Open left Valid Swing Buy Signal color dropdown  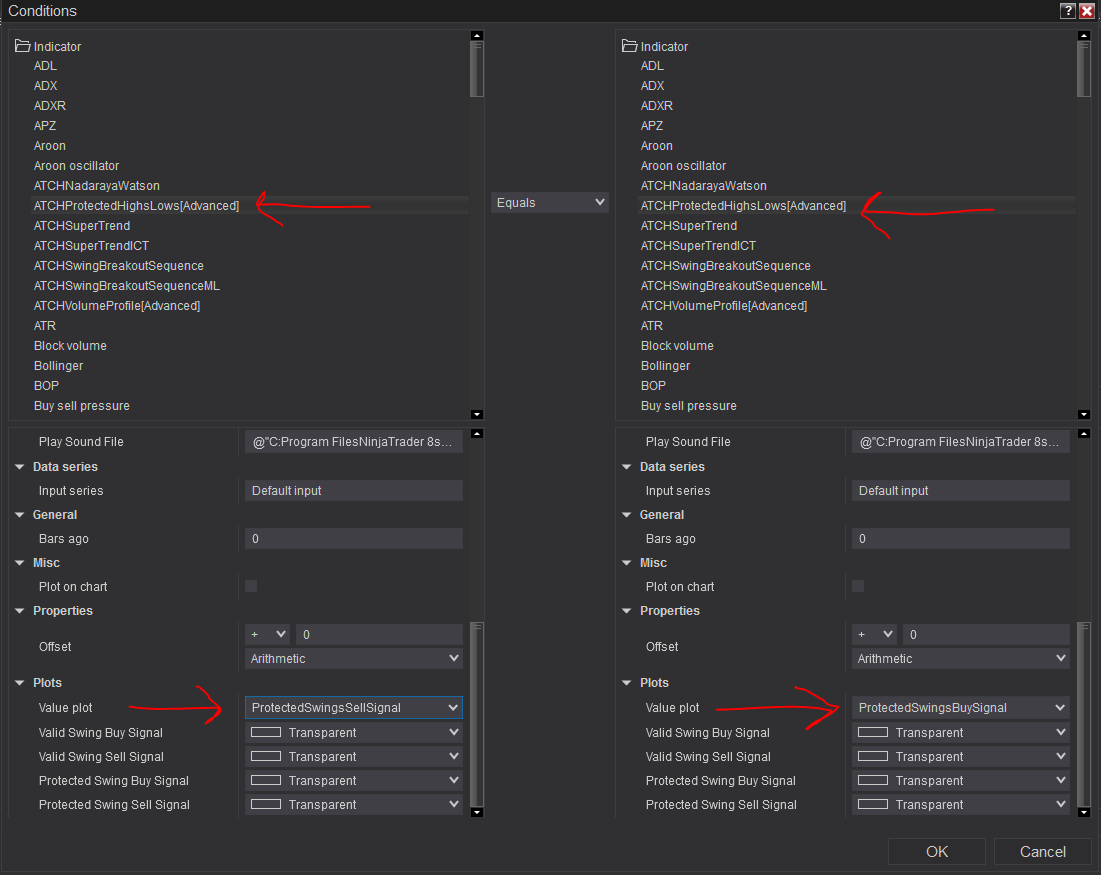pyautogui.click(x=354, y=732)
